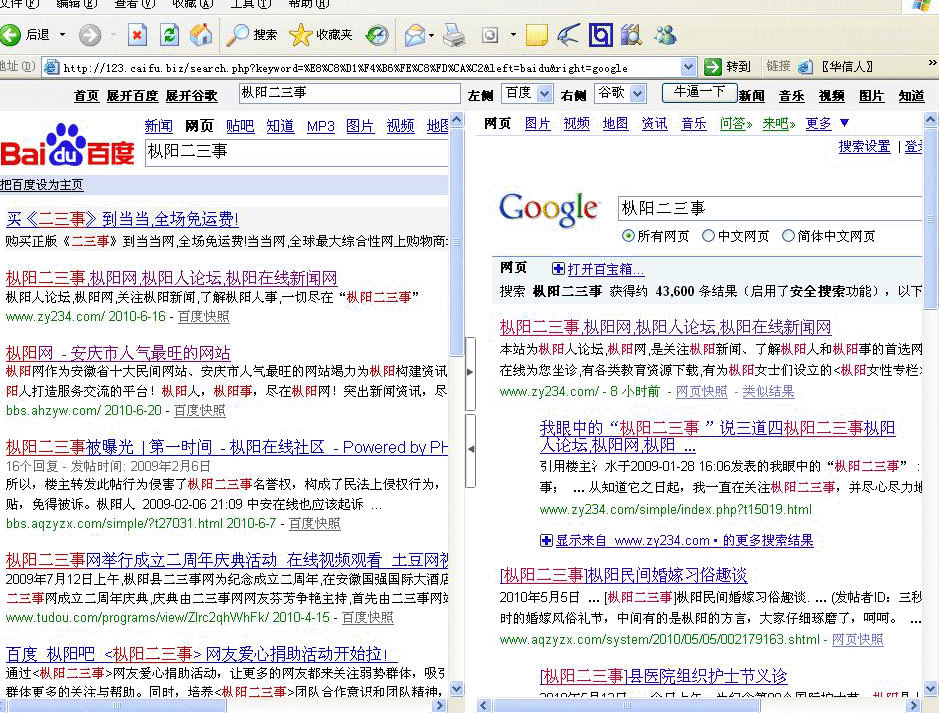Open the 类似结果 link
This screenshot has width=939, height=713.
(x=768, y=392)
